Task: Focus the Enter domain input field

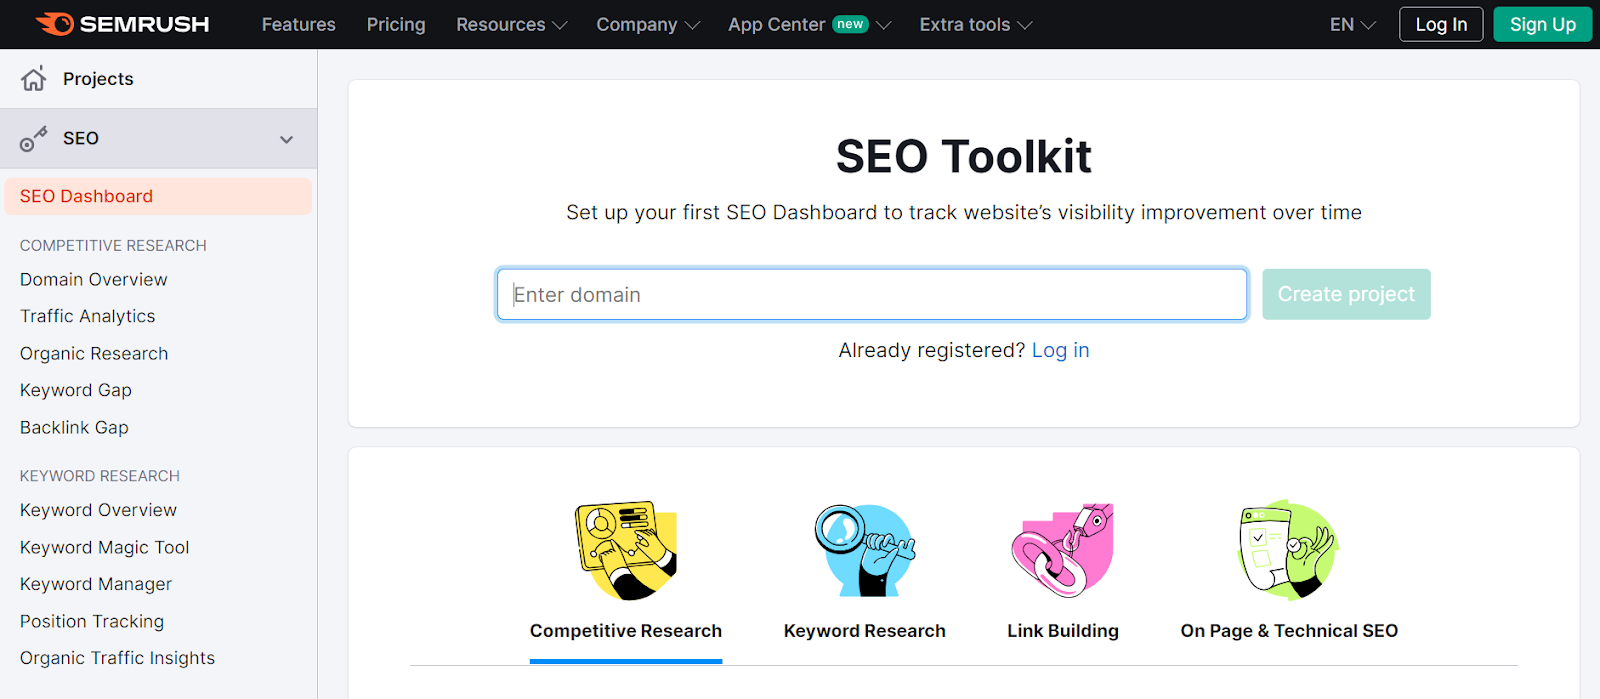Action: pos(872,294)
